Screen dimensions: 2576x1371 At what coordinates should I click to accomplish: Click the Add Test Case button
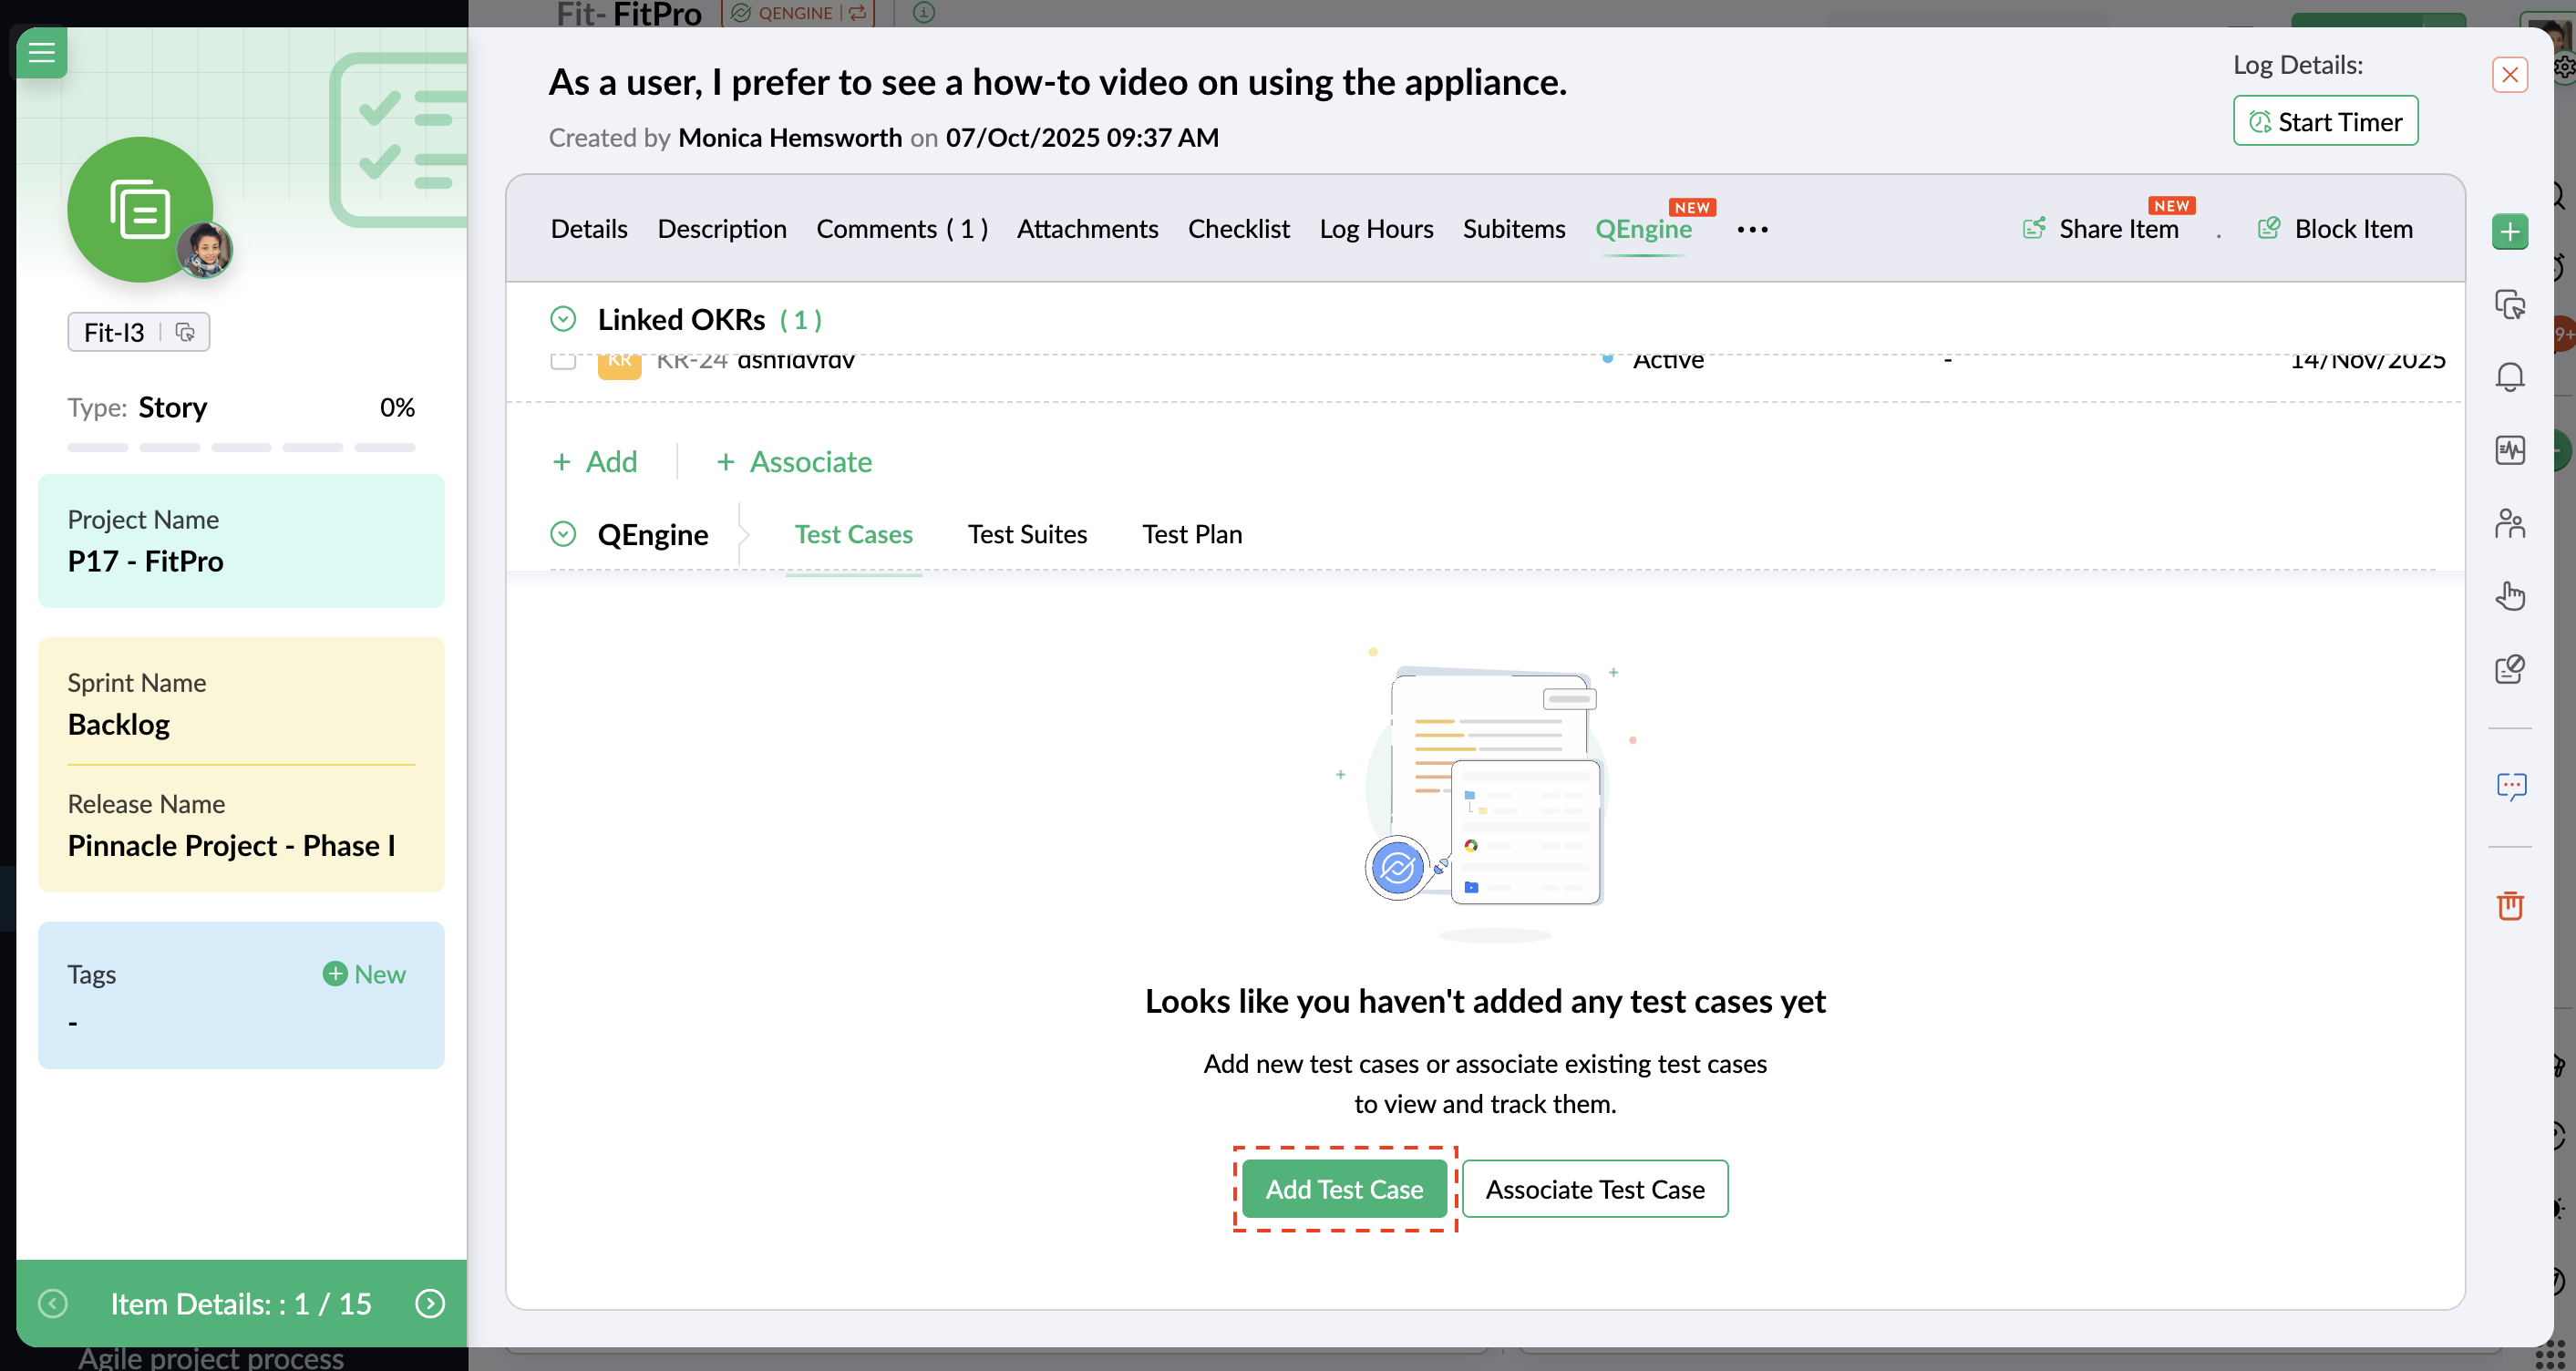1344,1189
